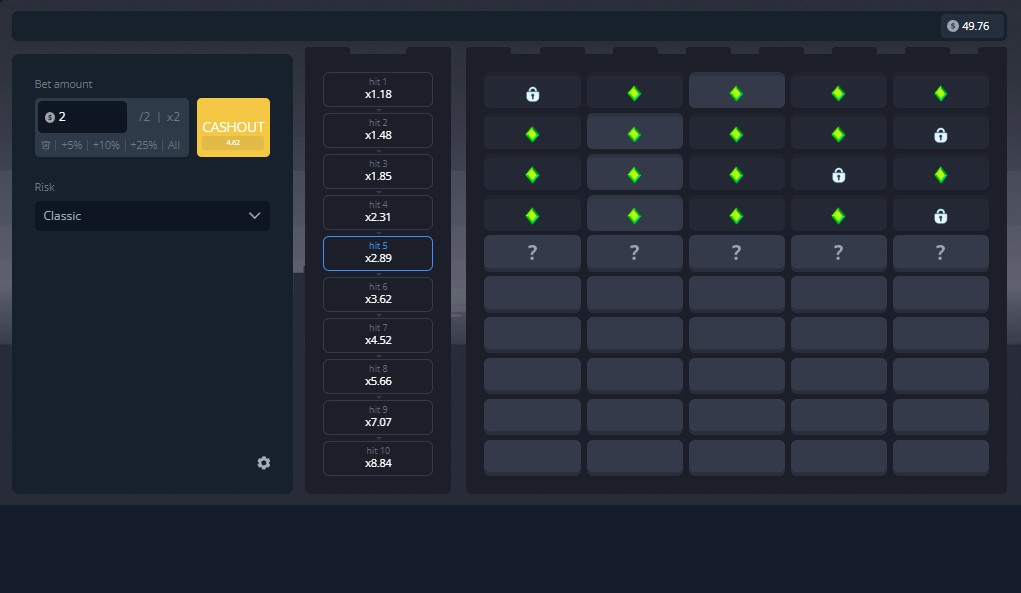This screenshot has height=593, width=1021.
Task: Select the hit 5 x2.89 multiplier
Action: 378,253
